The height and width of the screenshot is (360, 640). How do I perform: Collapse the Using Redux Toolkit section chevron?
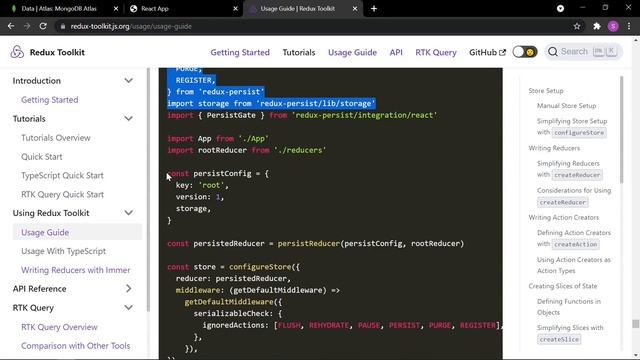pyautogui.click(x=129, y=213)
